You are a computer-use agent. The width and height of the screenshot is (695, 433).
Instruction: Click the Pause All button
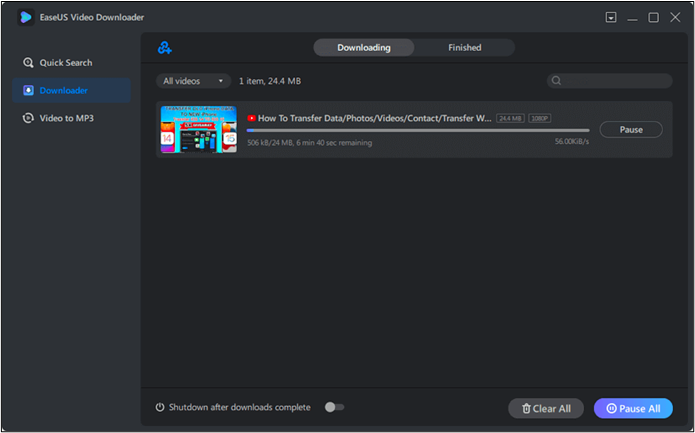(x=633, y=408)
